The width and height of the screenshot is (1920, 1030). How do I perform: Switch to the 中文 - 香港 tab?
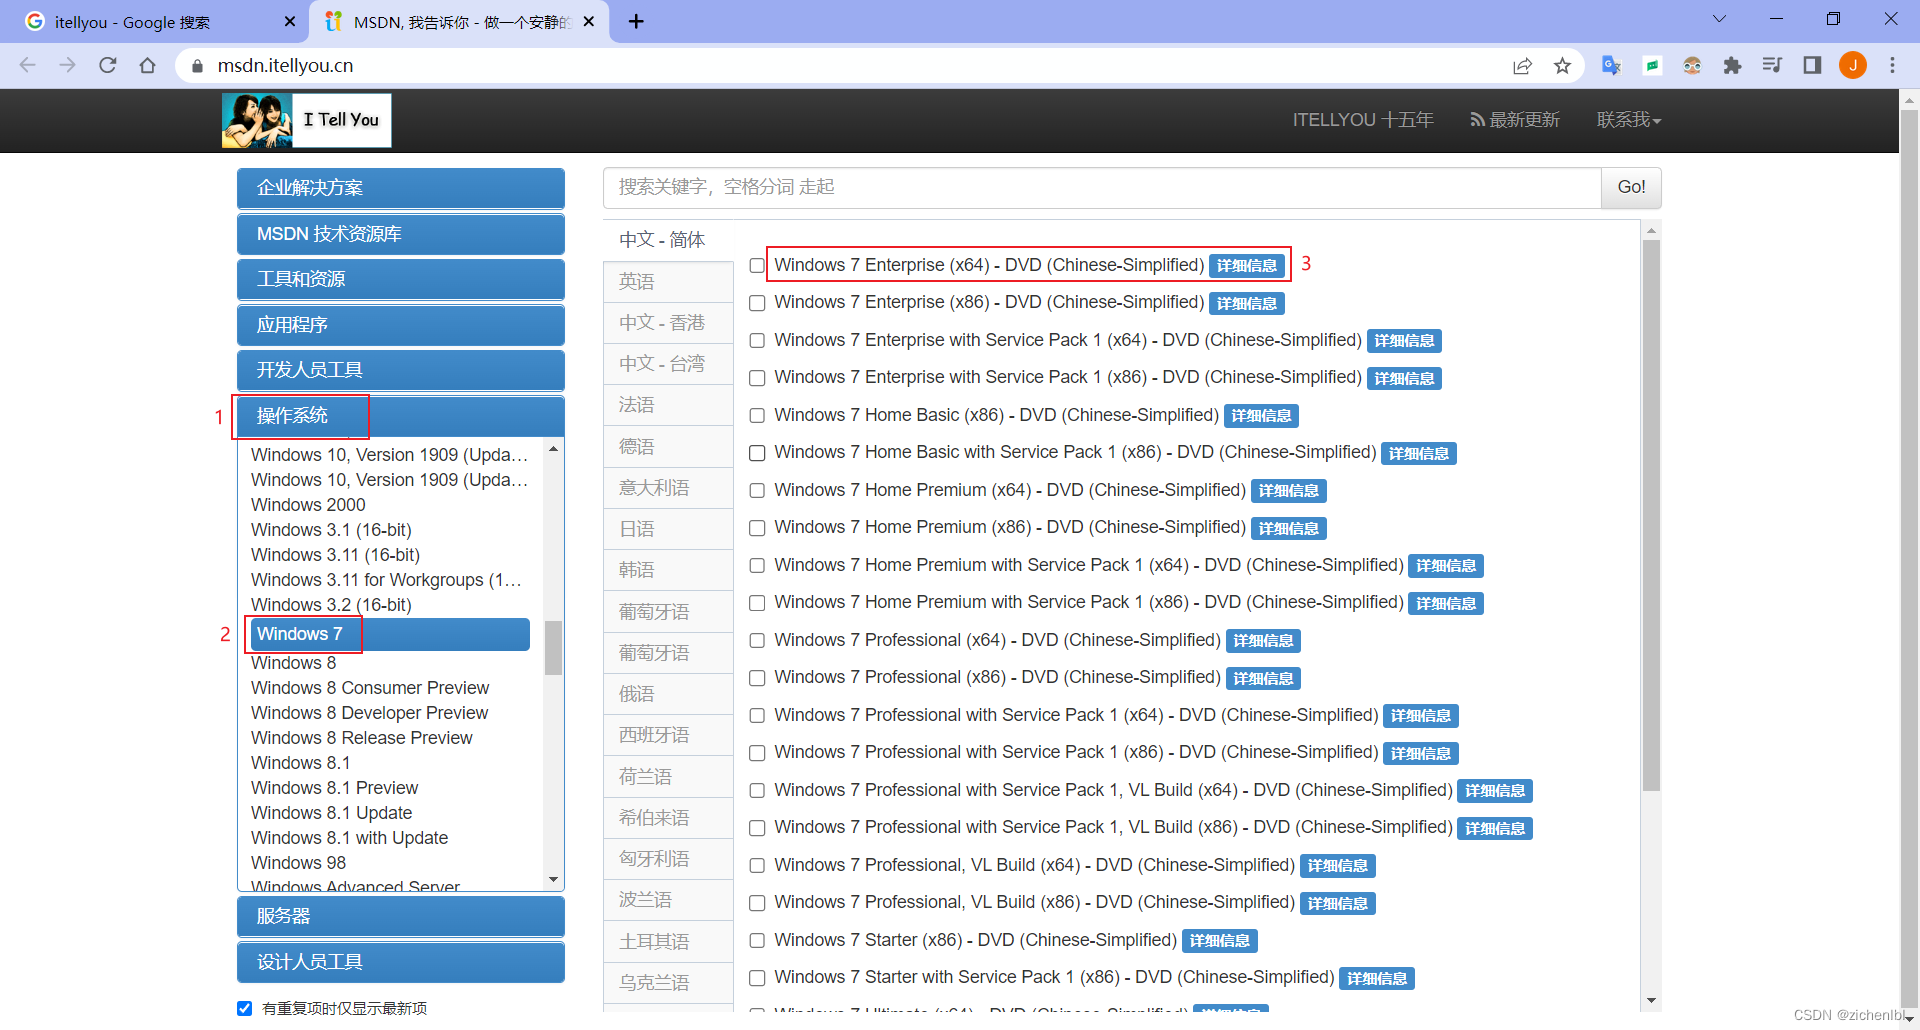point(668,323)
